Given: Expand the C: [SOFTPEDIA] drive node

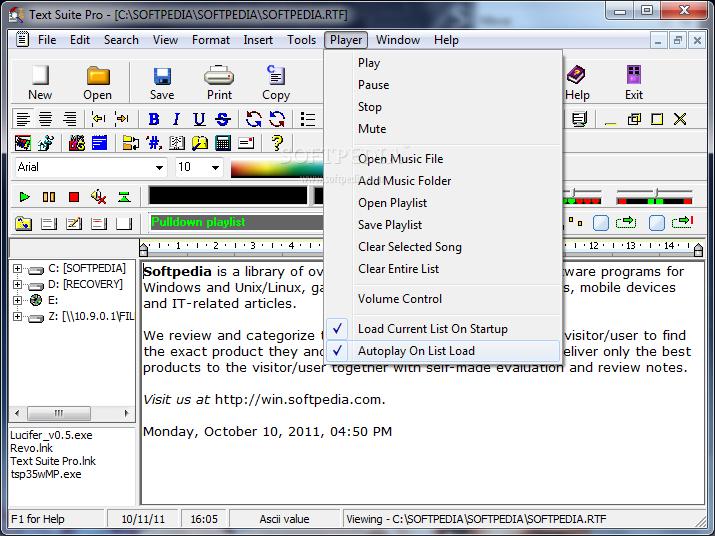Looking at the screenshot, I should tap(17, 268).
